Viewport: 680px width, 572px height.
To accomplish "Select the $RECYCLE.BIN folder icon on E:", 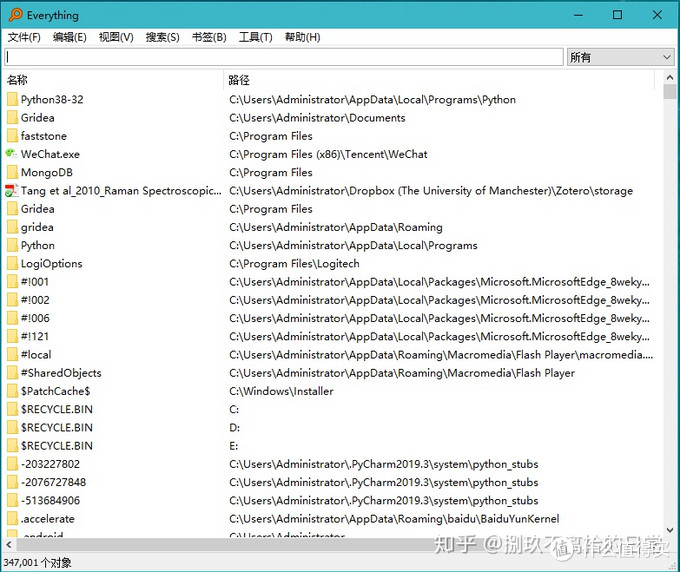I will 12,445.
